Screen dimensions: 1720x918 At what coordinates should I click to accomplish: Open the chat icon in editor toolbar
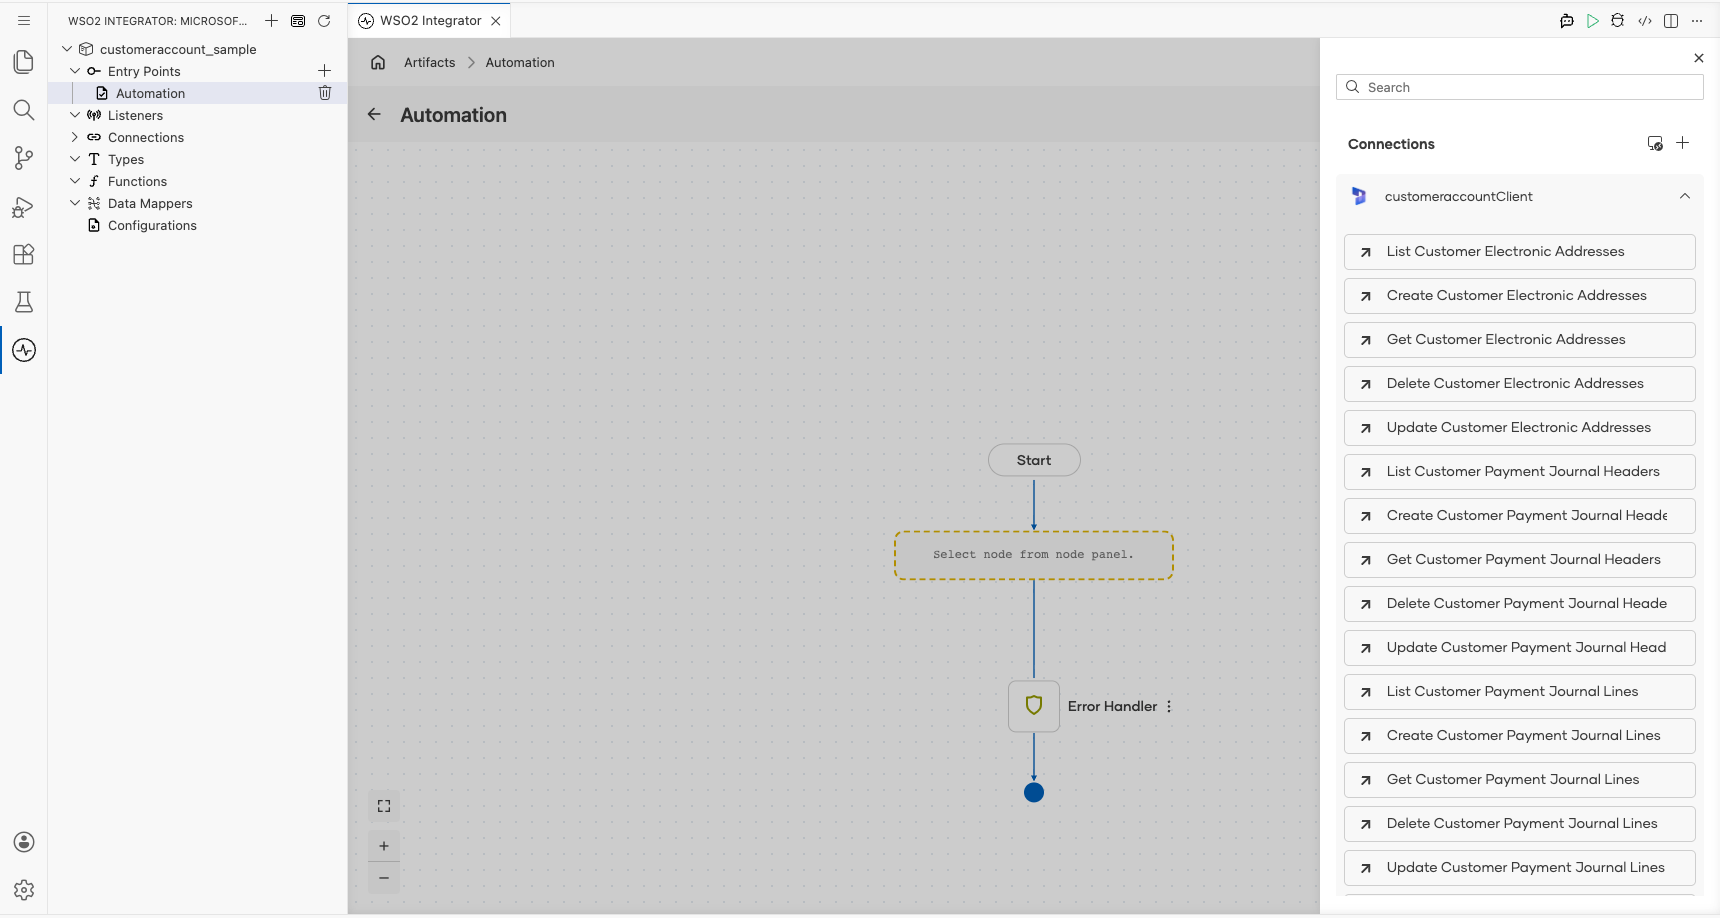1567,21
